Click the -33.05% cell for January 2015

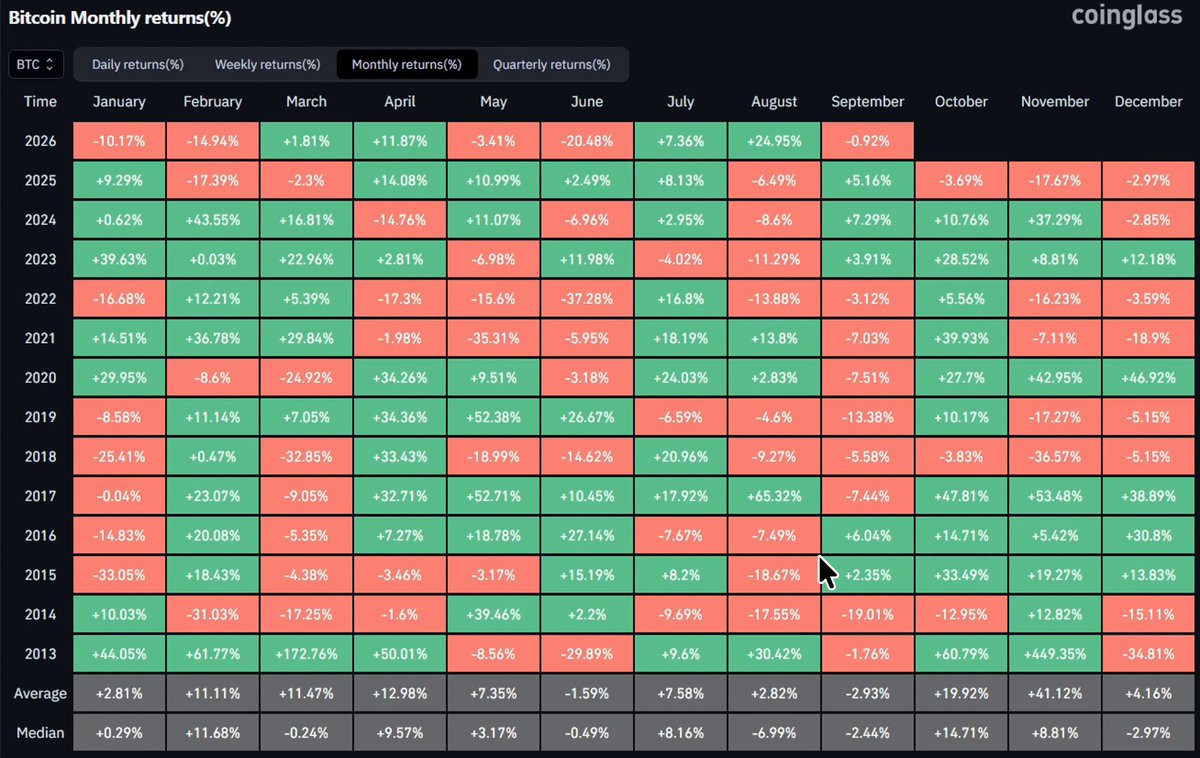(x=119, y=575)
